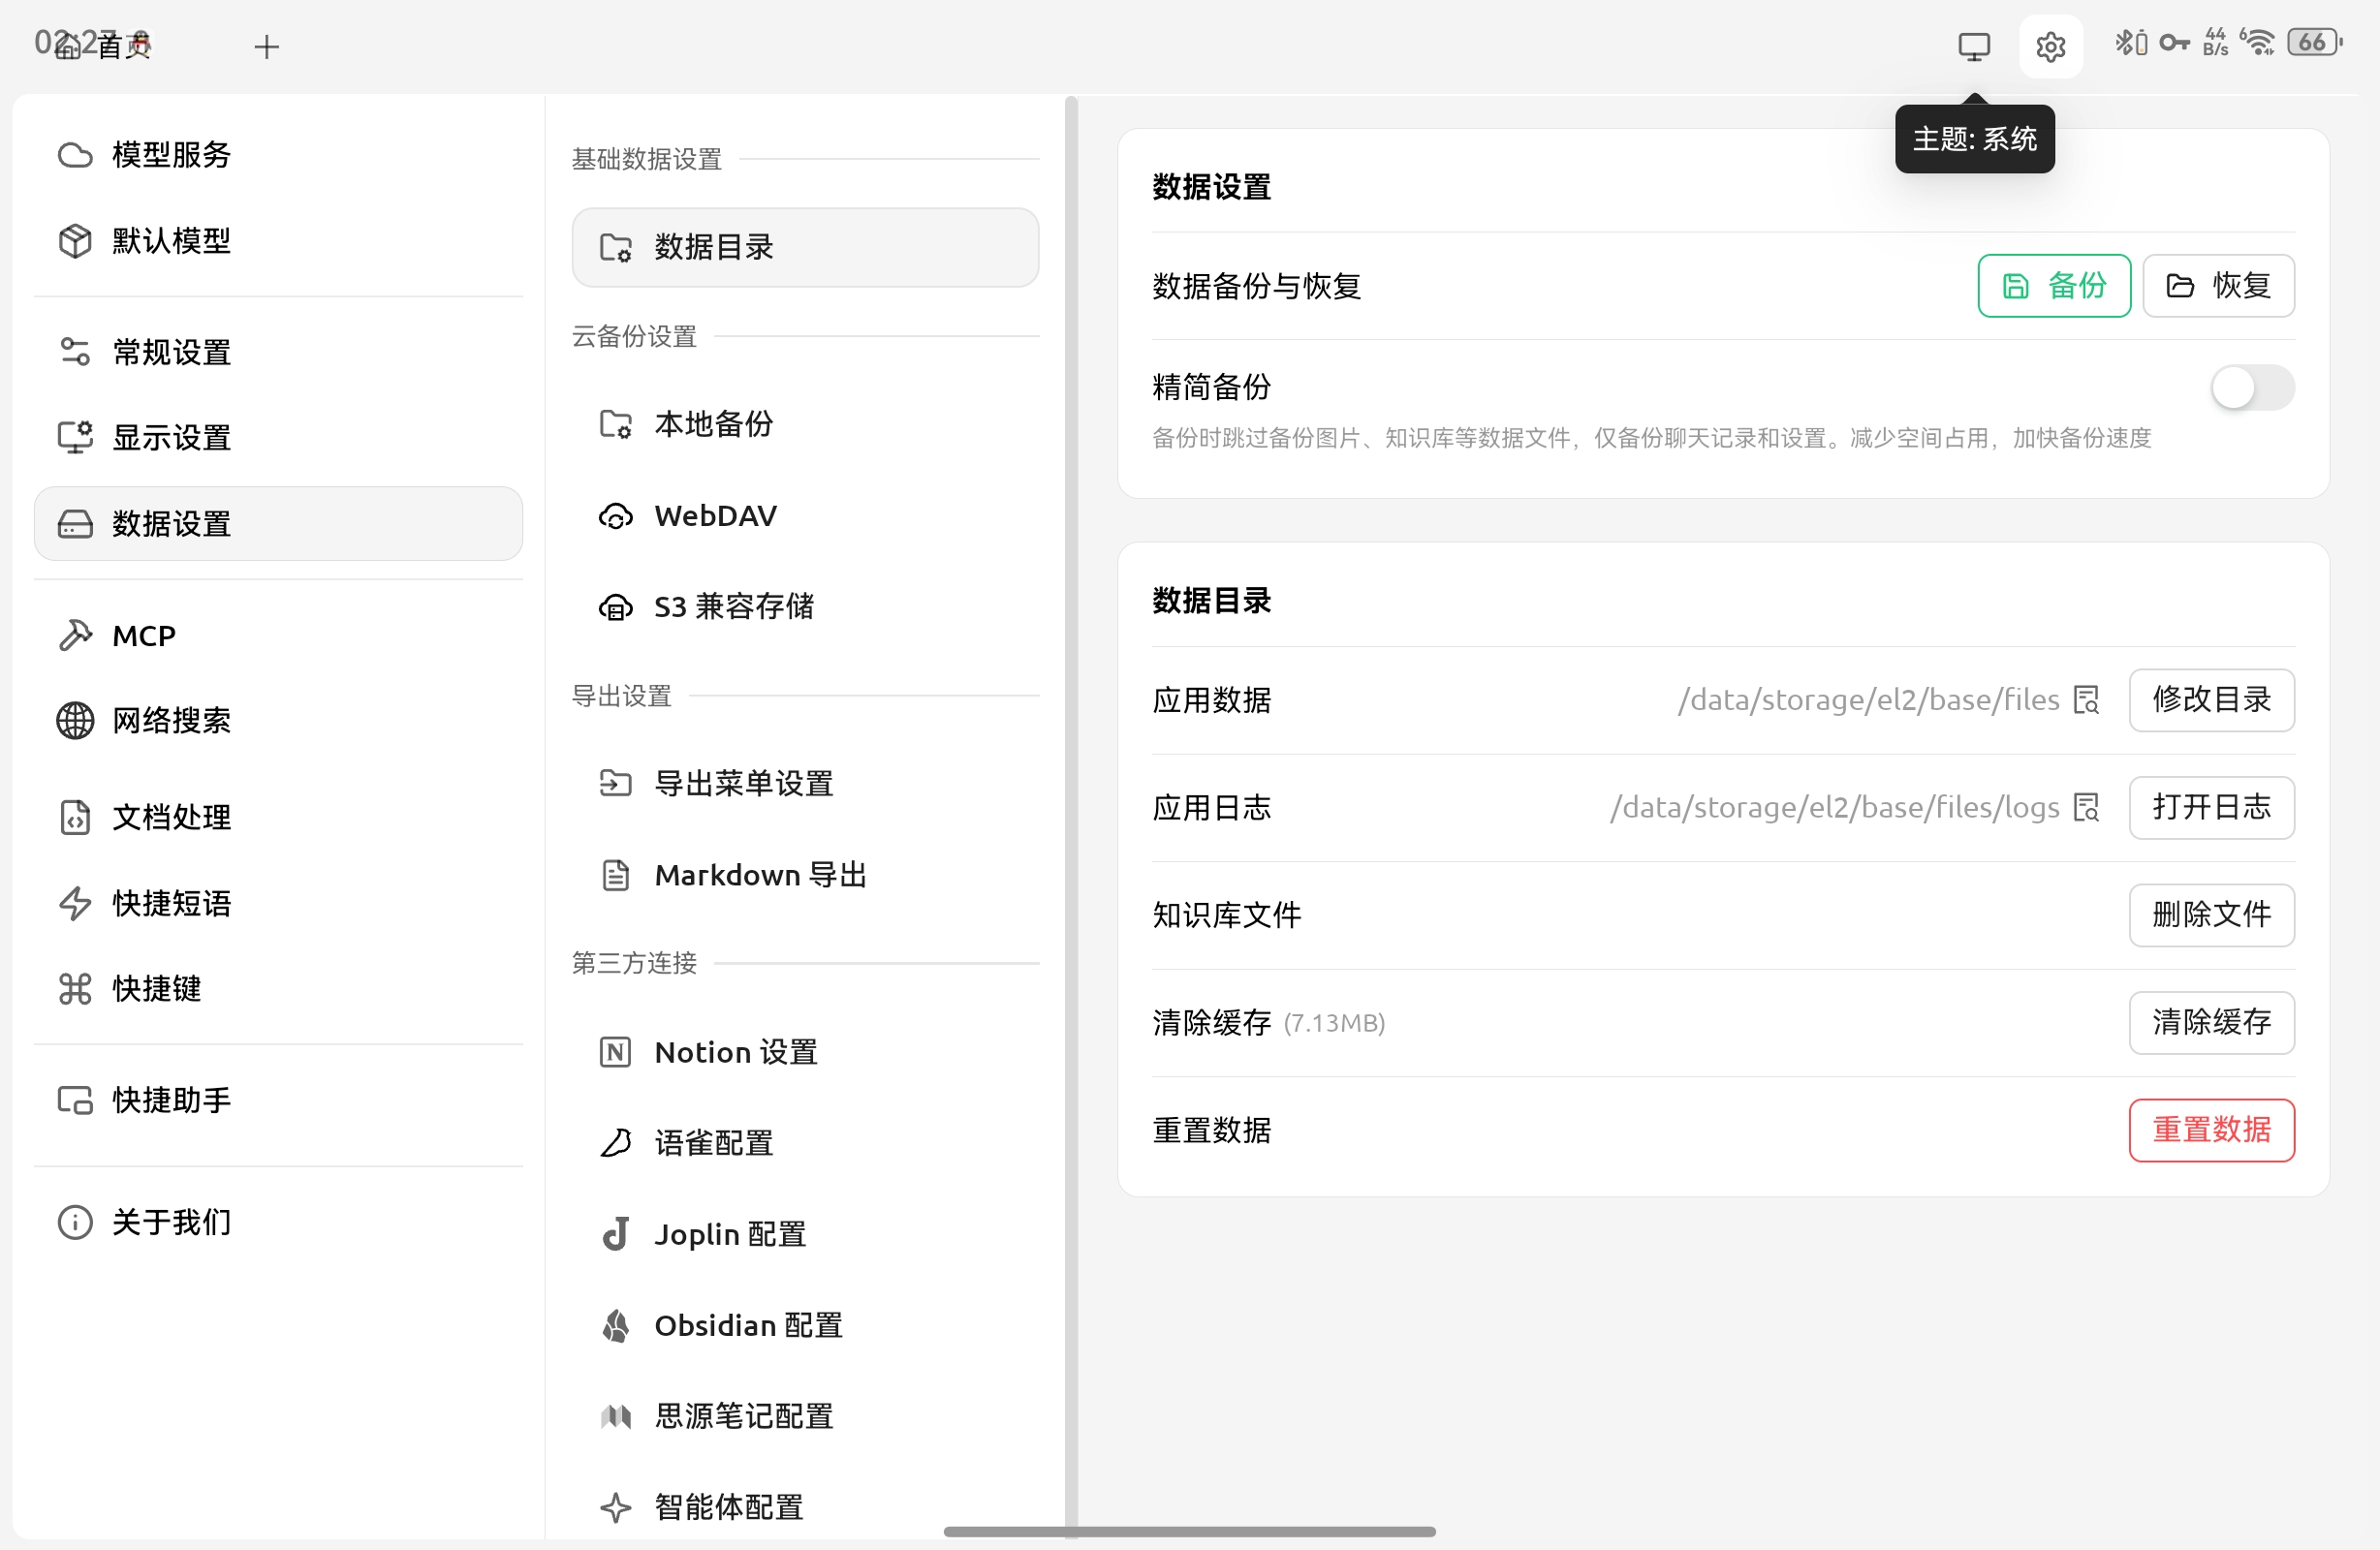Click the settings gear icon
2380x1550 pixels.
[x=2050, y=46]
